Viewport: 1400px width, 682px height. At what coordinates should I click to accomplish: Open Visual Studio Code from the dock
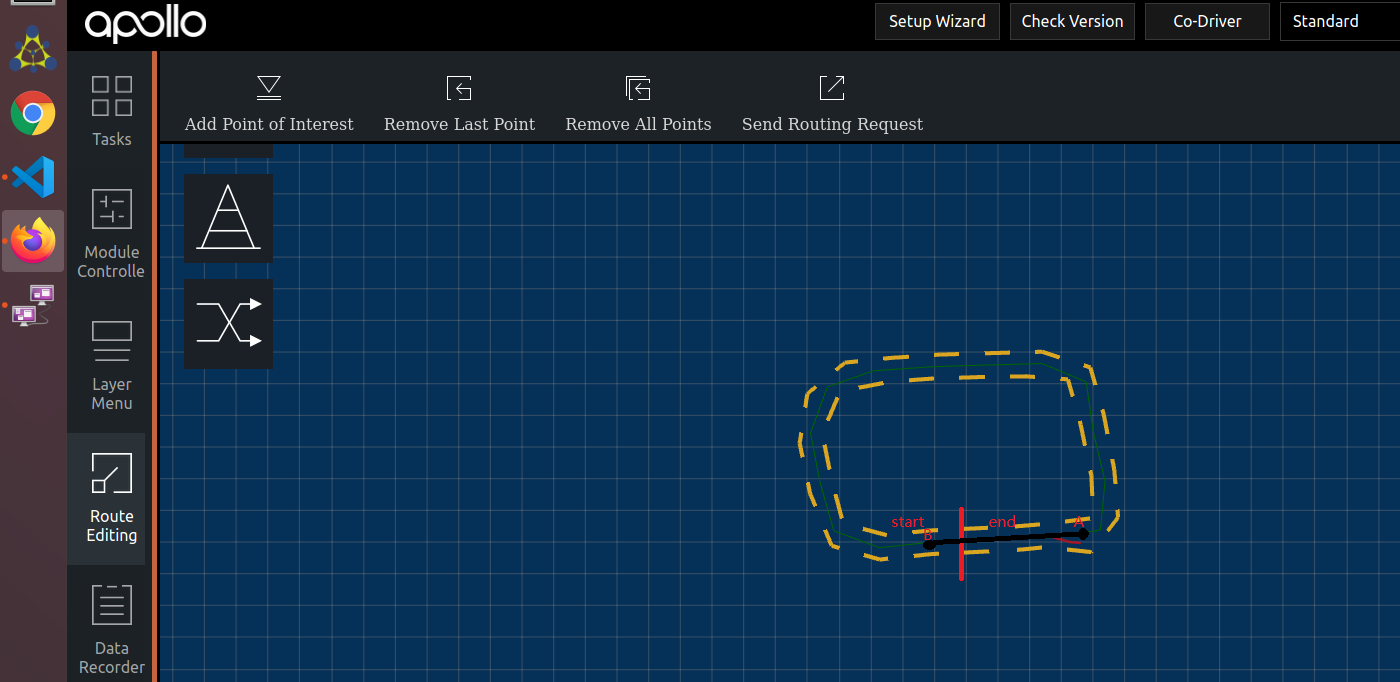coord(33,176)
